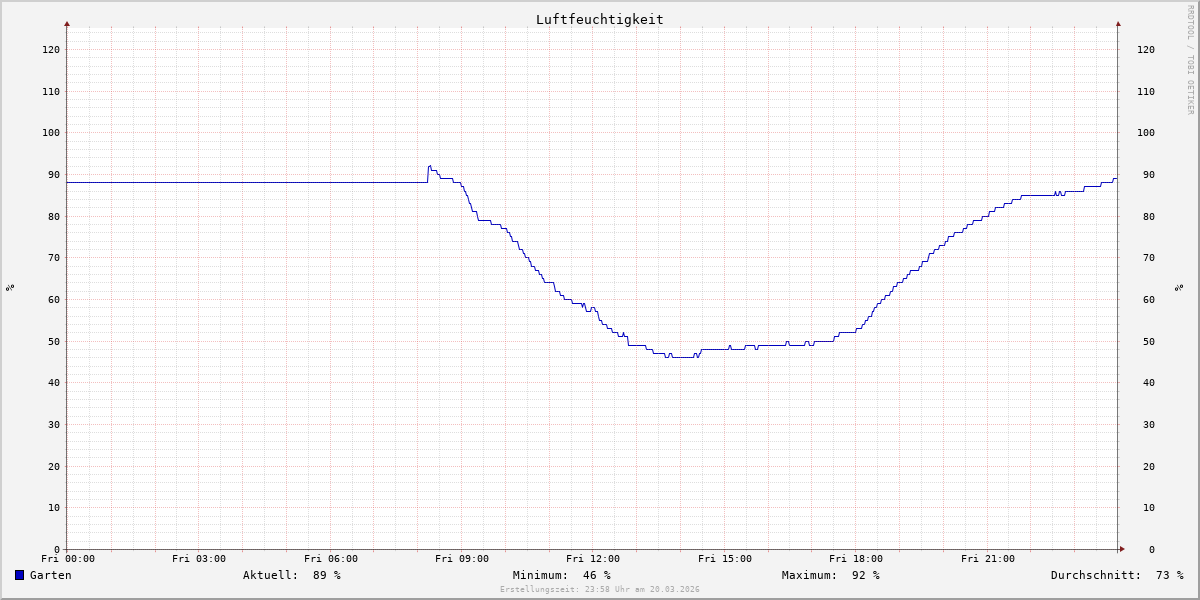Image resolution: width=1200 pixels, height=600 pixels.
Task: Click the 'Fri 15:00' time axis label
Action: pyautogui.click(x=725, y=559)
